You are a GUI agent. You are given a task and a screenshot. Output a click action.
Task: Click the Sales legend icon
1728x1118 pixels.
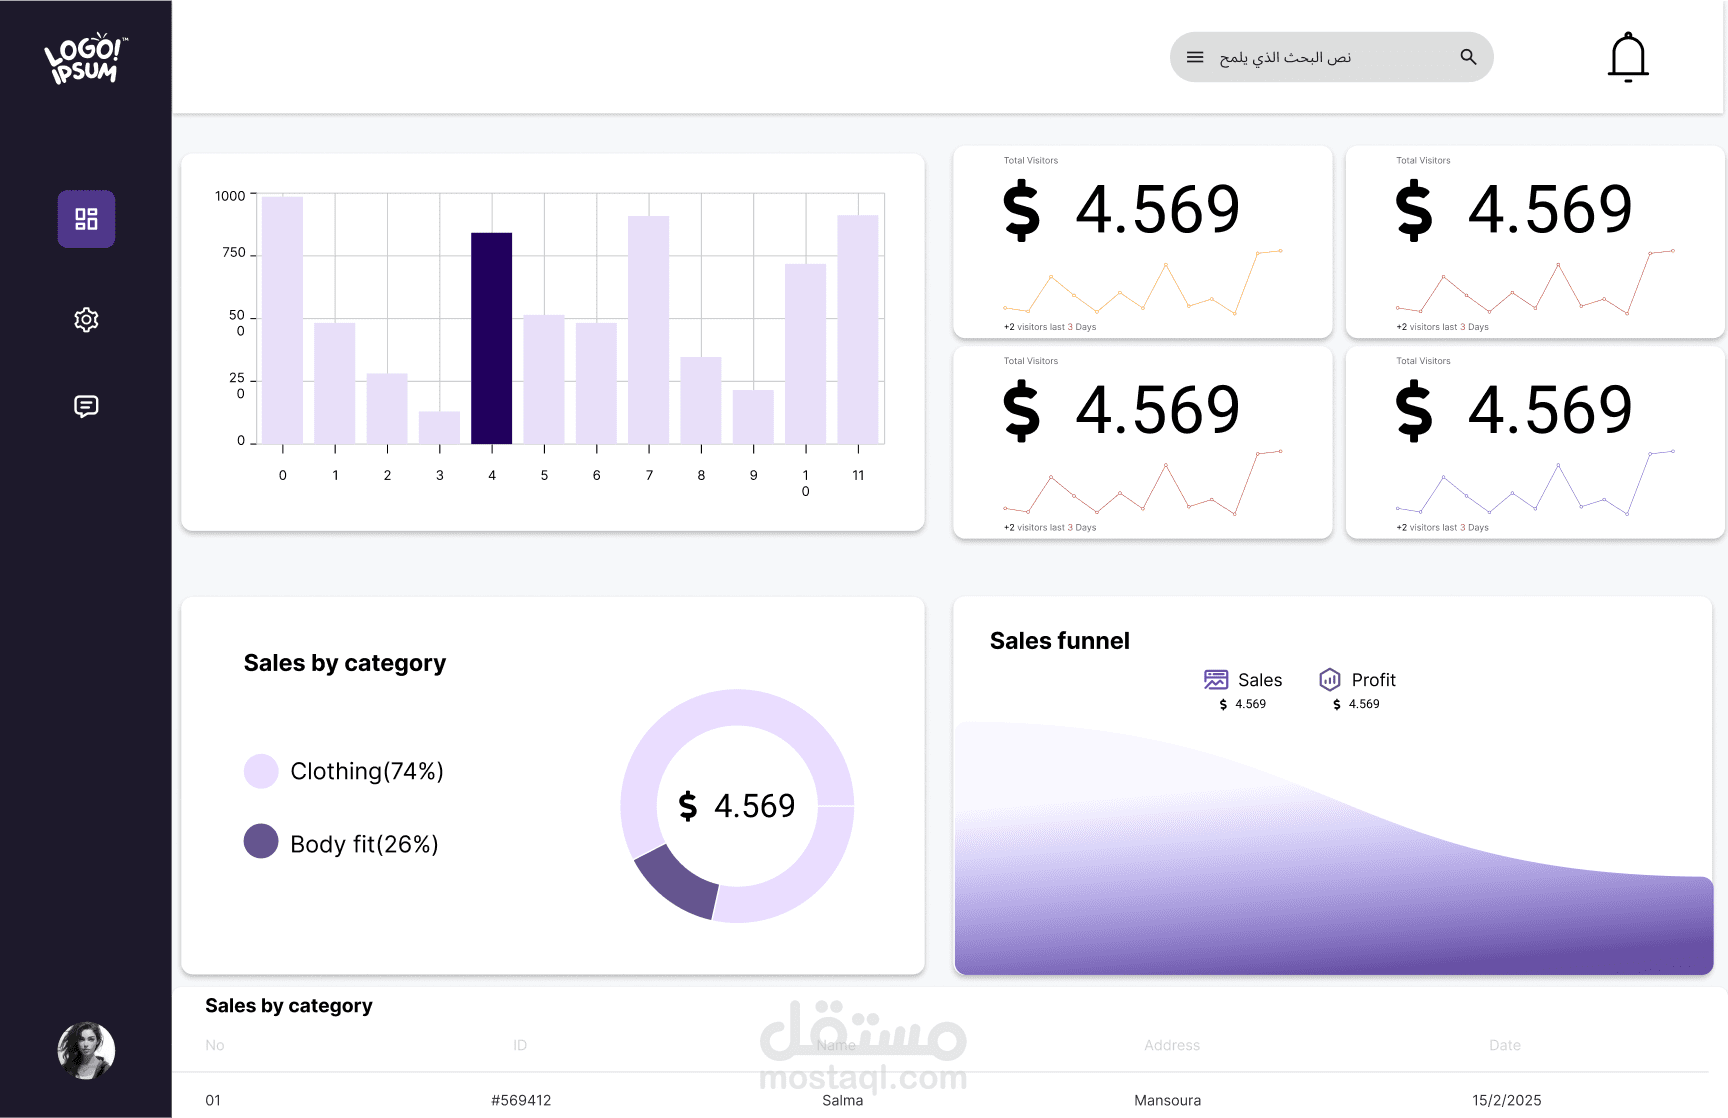click(x=1216, y=680)
